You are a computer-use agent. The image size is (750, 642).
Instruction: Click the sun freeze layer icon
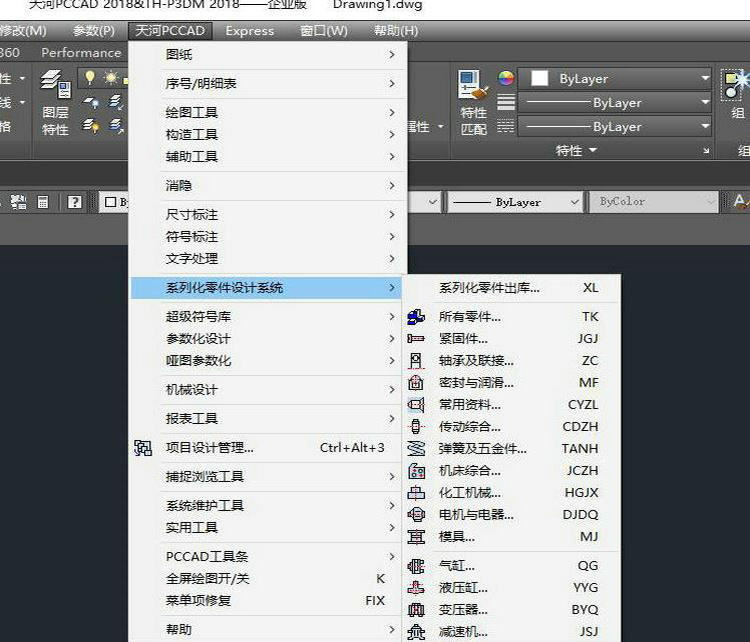point(111,77)
